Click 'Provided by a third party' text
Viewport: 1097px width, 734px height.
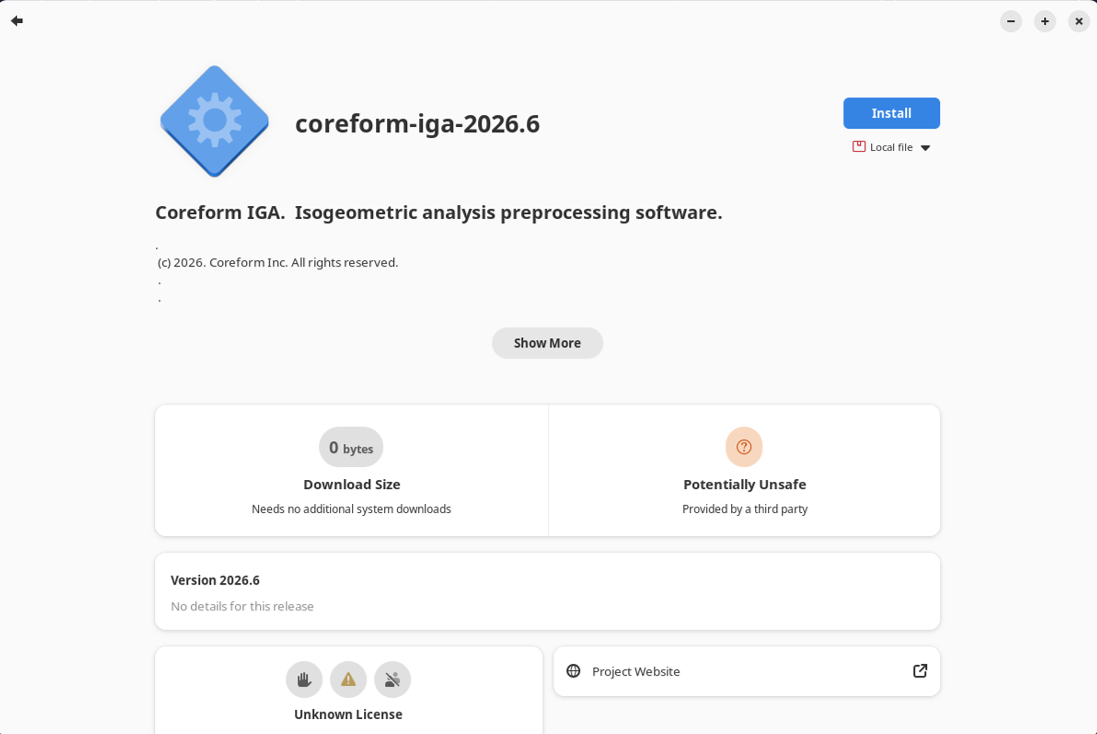point(744,509)
